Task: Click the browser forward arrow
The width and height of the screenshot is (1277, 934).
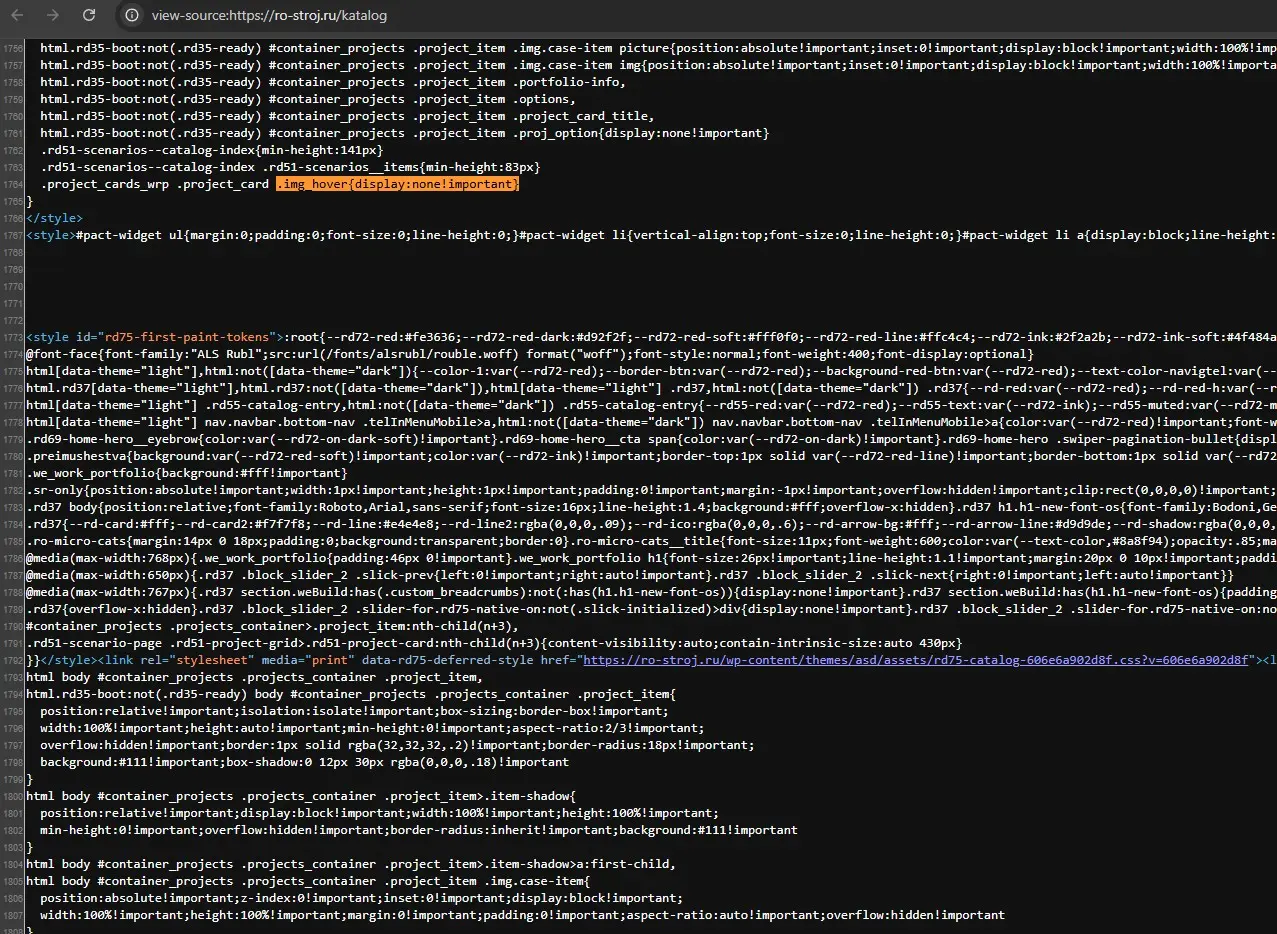Action: click(53, 15)
